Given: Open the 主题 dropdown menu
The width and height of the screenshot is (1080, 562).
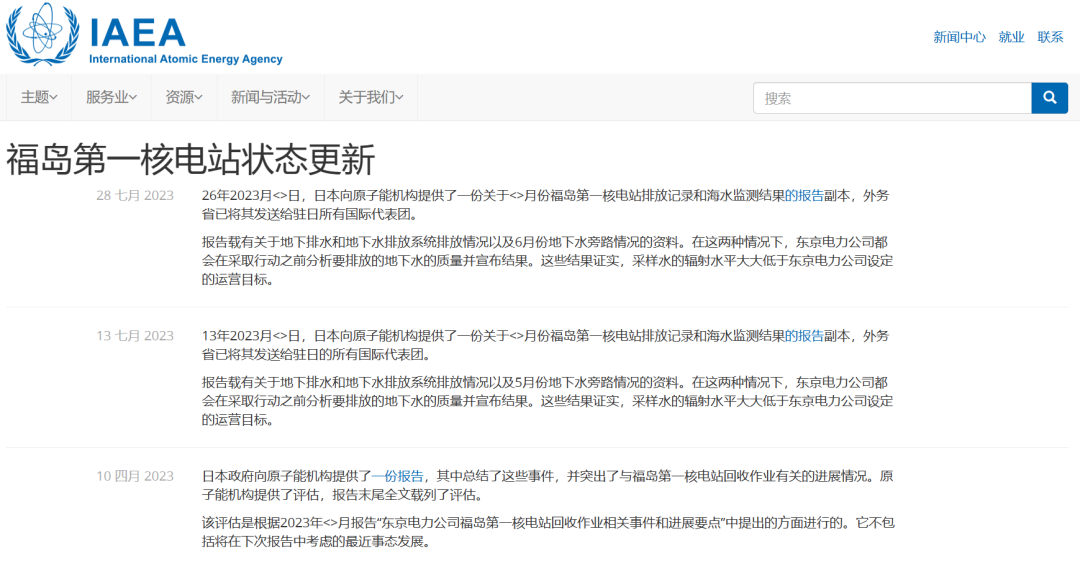Looking at the screenshot, I should click(39, 98).
